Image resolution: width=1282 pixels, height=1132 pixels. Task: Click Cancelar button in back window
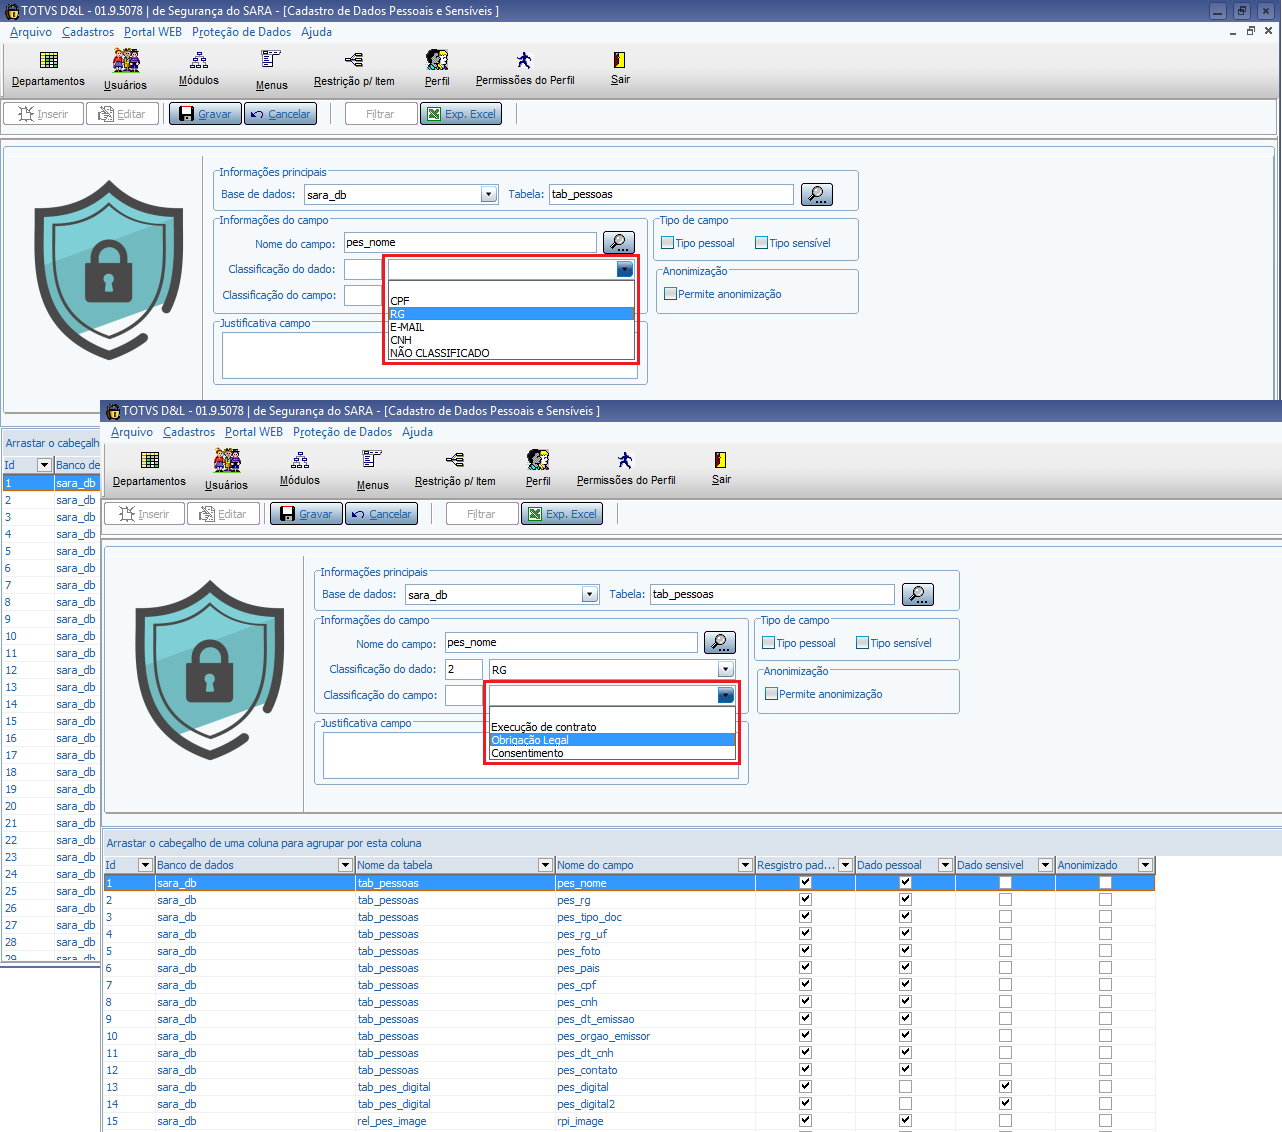click(x=280, y=114)
